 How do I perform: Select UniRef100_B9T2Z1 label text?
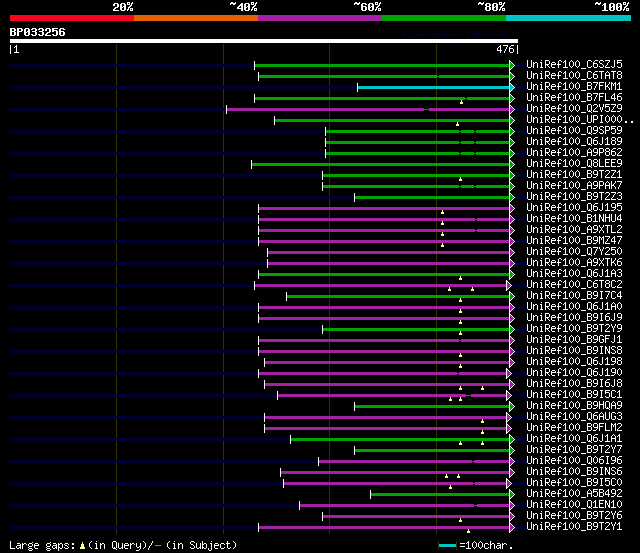pos(574,175)
